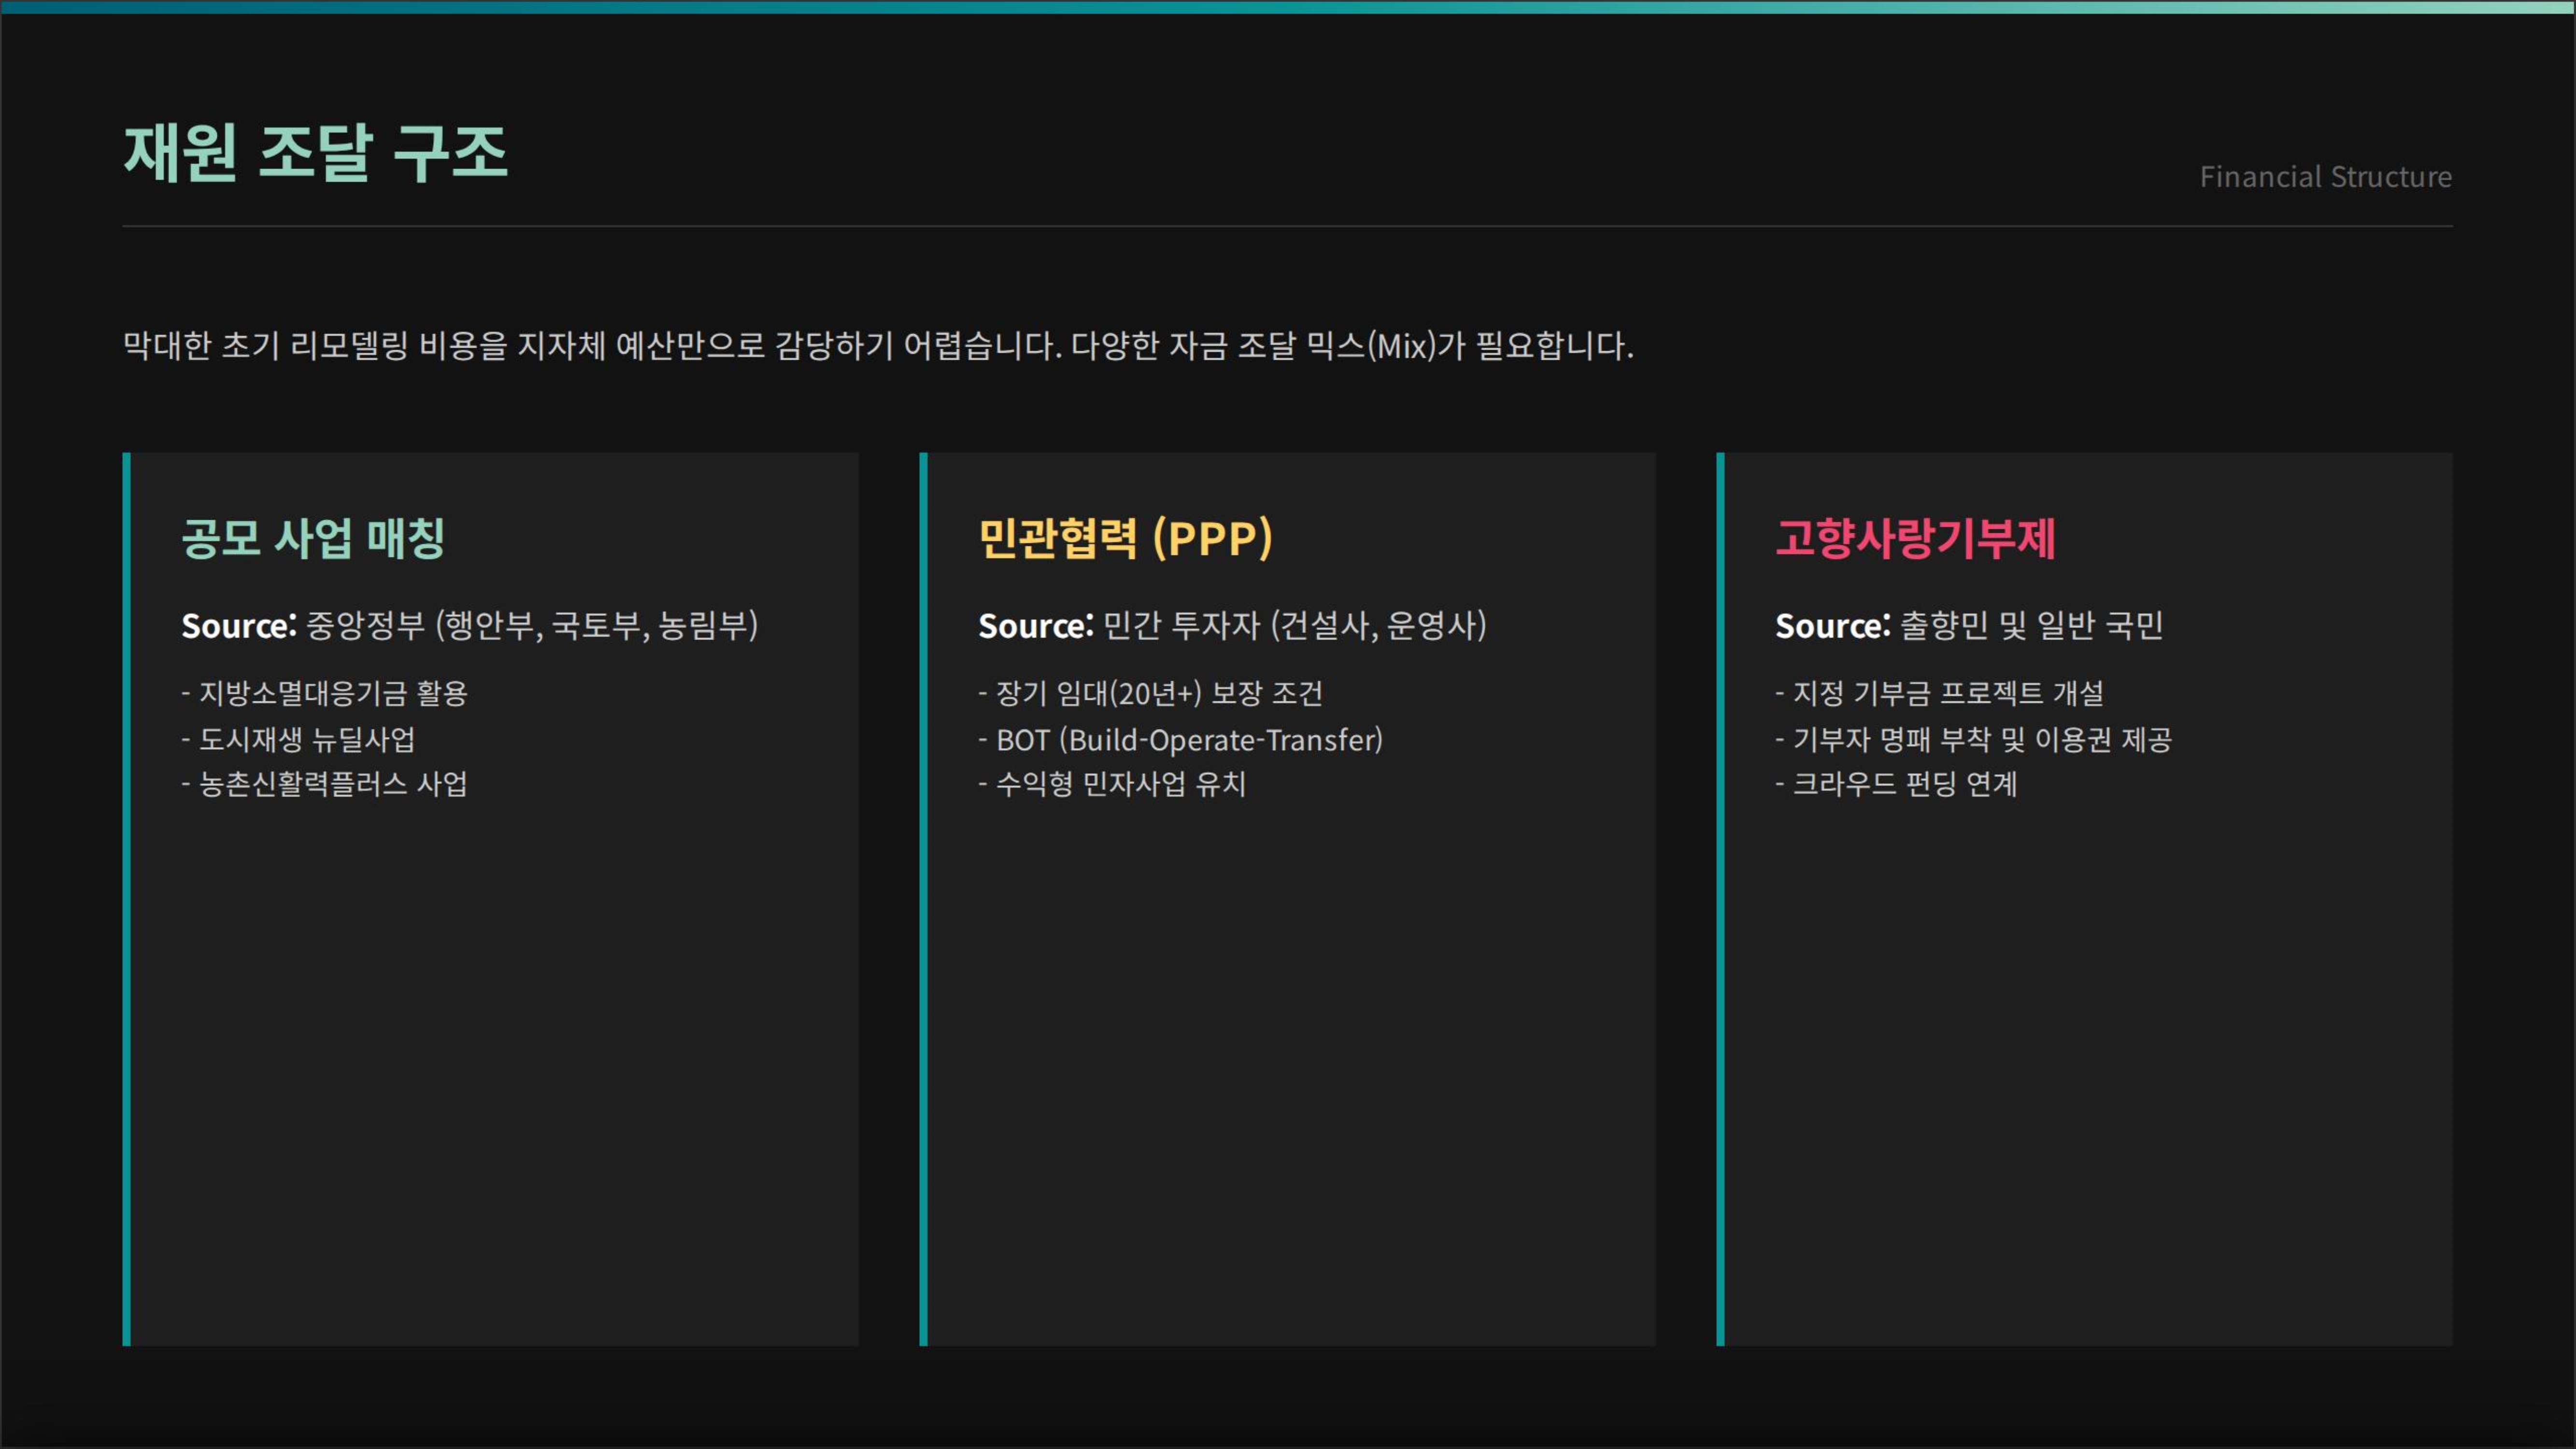Click the BOT (Build-Operate-Transfer) bullet
Image resolution: width=2576 pixels, height=1449 pixels.
[x=1180, y=740]
